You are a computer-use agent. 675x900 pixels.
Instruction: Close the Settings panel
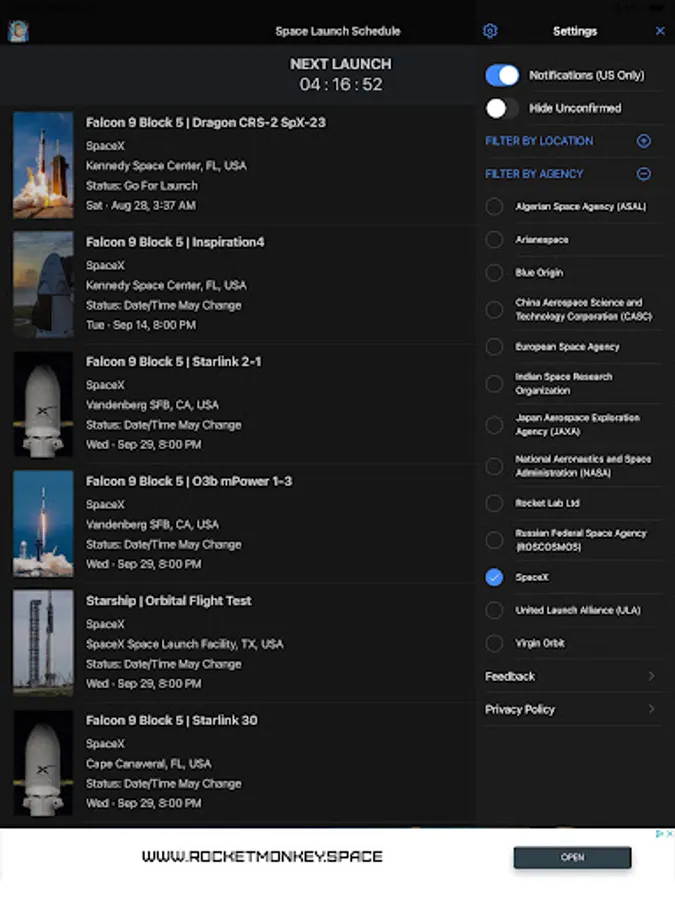coord(660,31)
